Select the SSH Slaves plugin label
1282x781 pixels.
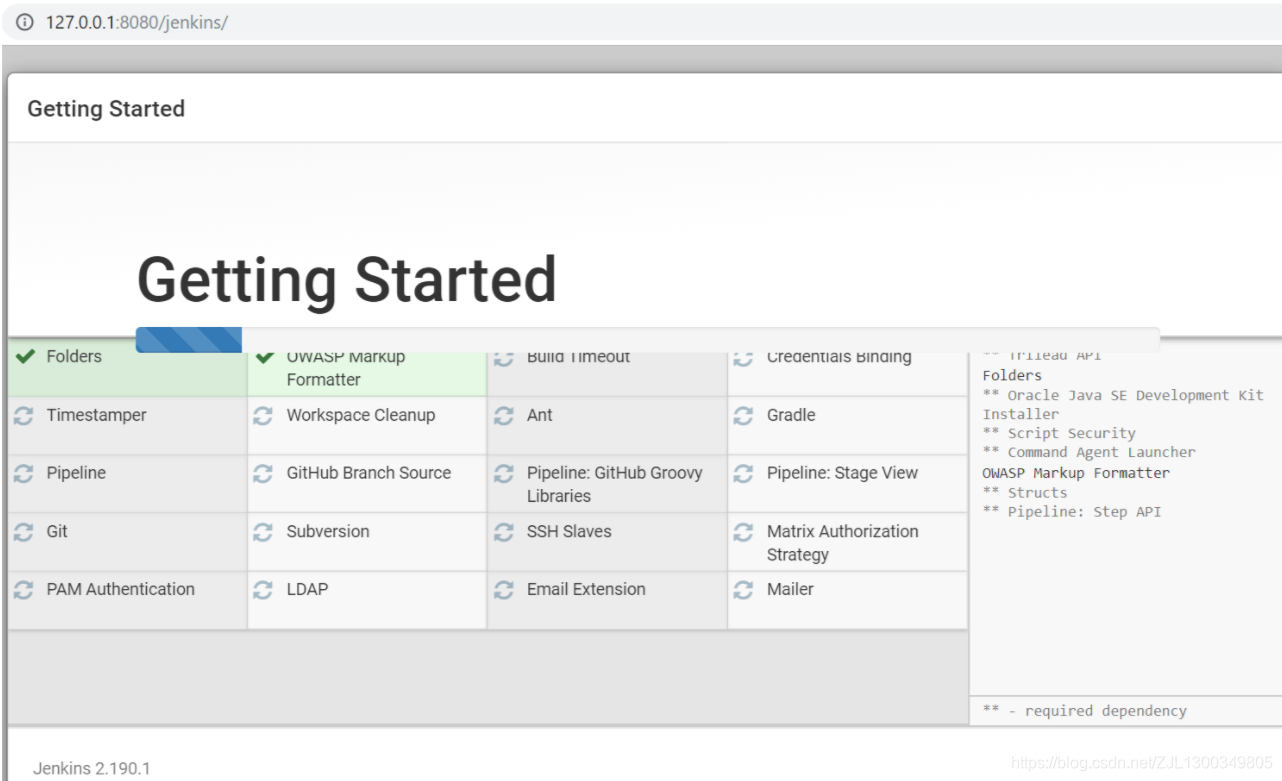click(569, 531)
